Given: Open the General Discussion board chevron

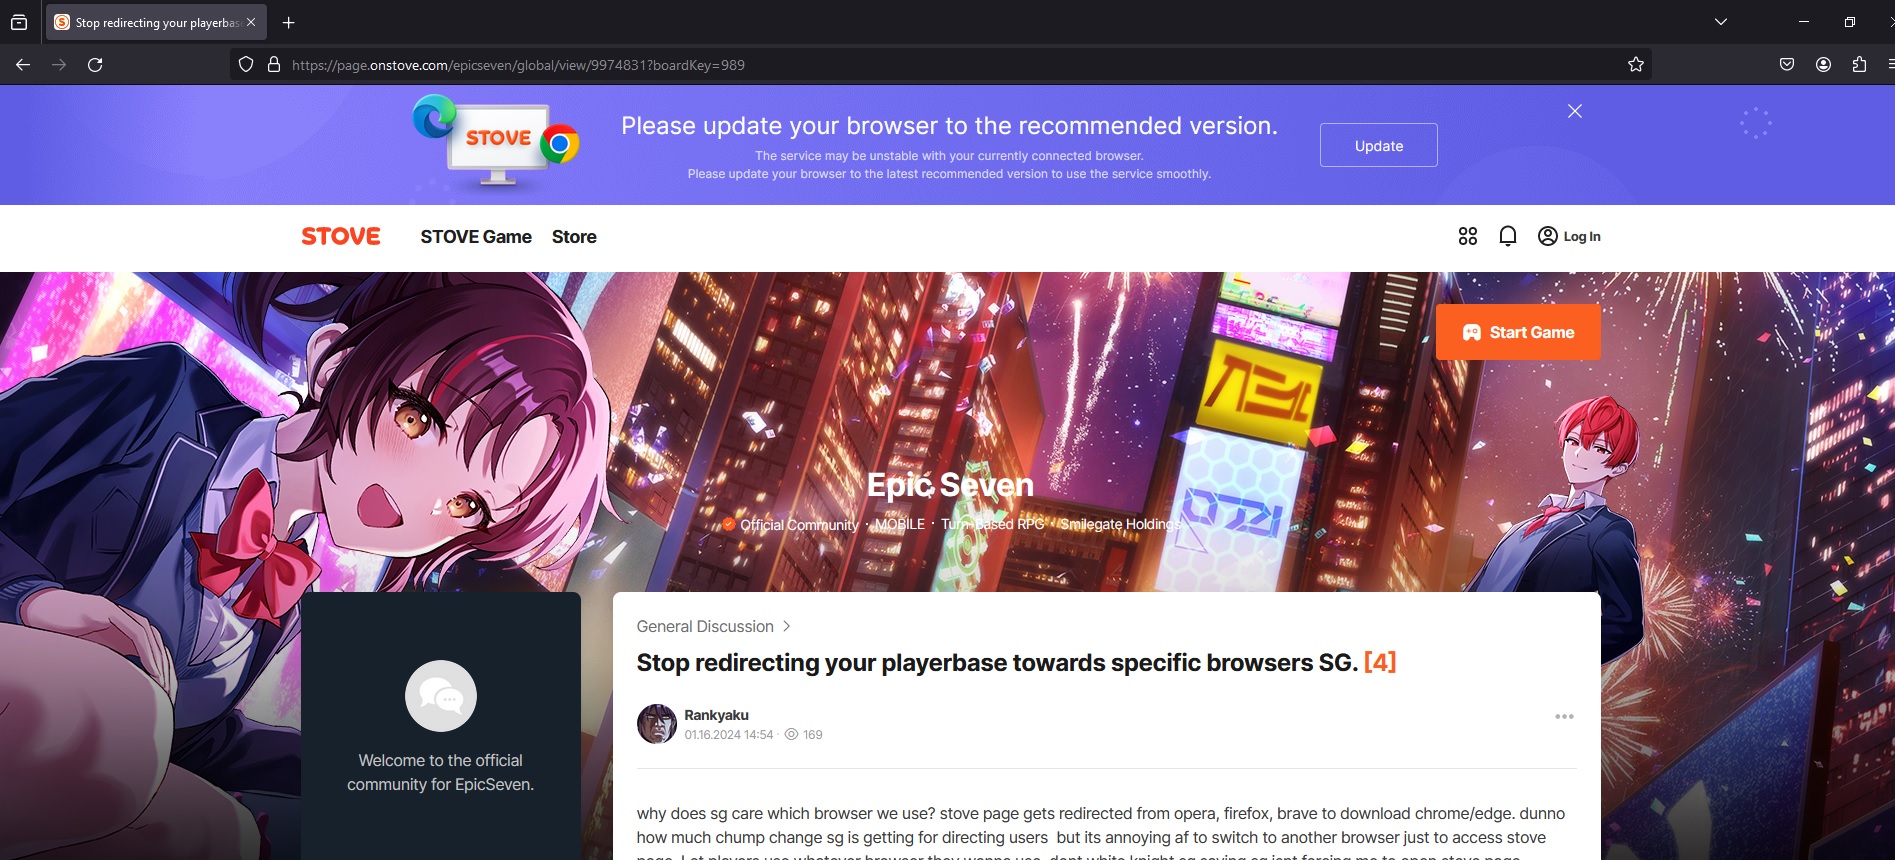Looking at the screenshot, I should pos(786,626).
